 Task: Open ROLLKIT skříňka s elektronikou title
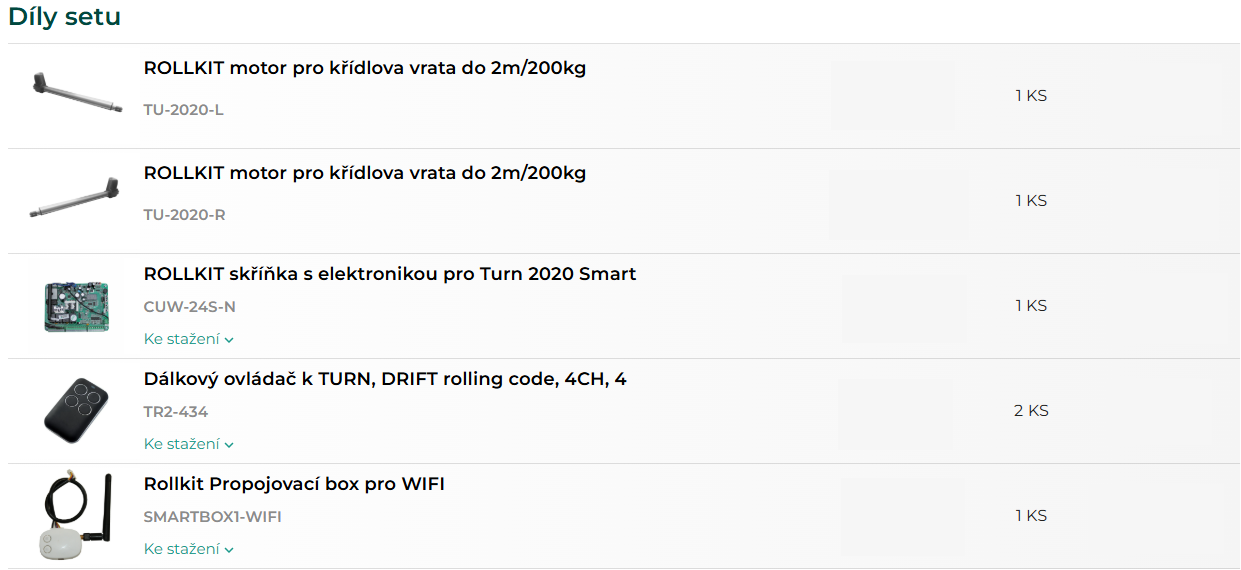(x=390, y=274)
